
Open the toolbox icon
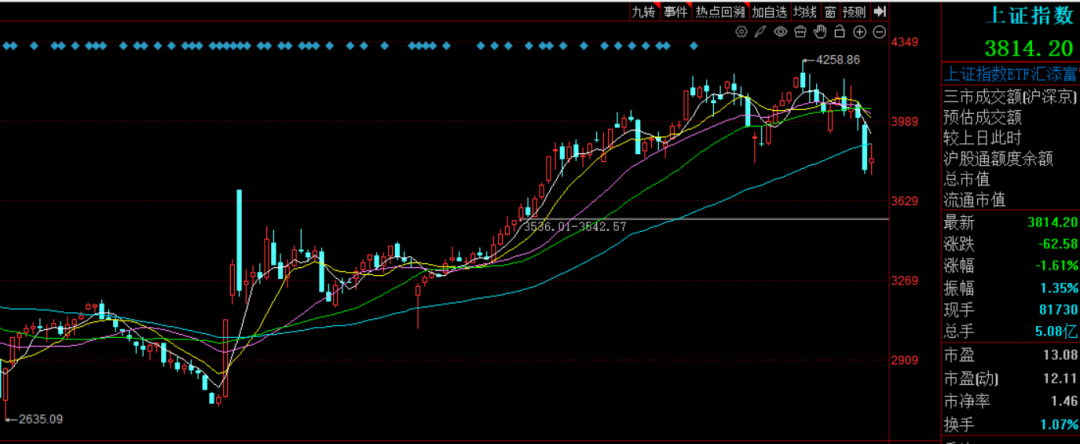800,32
